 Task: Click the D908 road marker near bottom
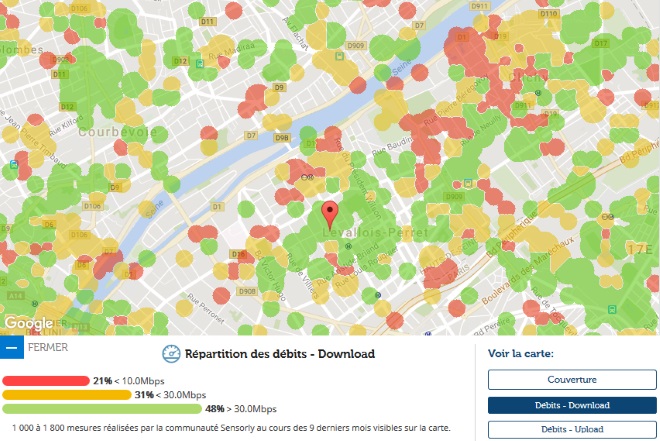coord(246,290)
